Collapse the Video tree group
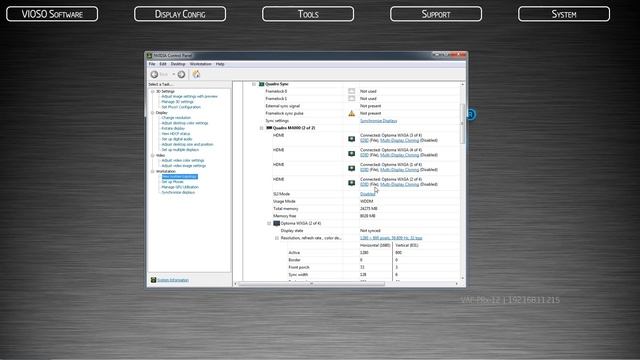 153,156
